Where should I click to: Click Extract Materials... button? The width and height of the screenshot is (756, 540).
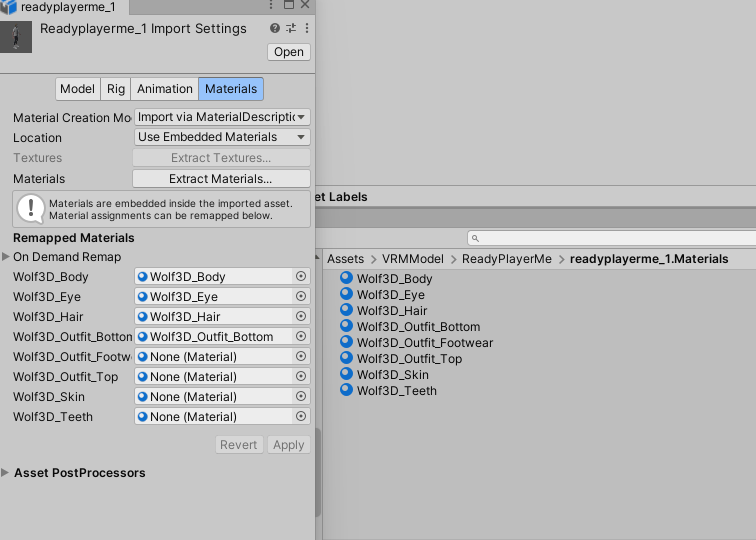[221, 179]
